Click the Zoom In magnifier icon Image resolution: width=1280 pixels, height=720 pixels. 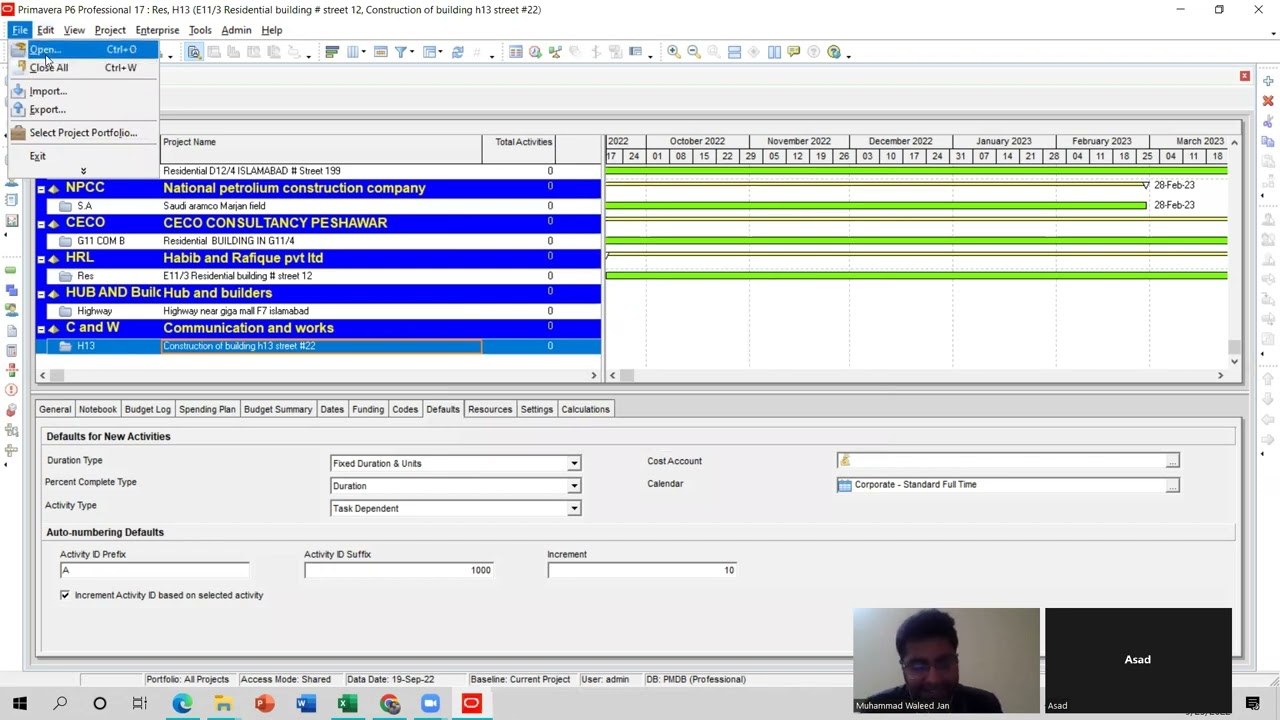click(x=673, y=52)
